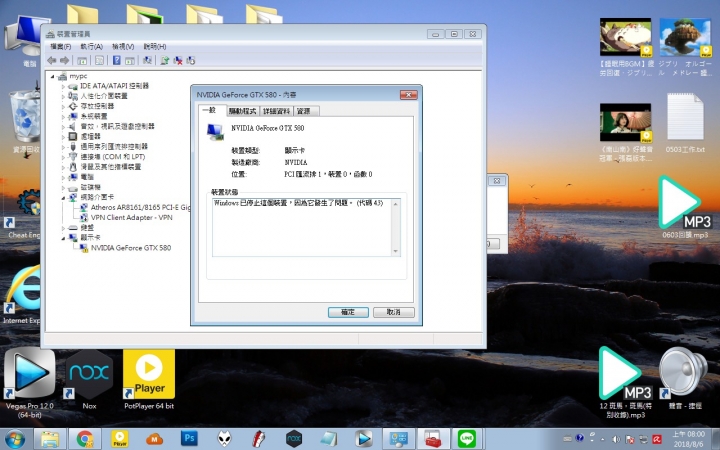
Task: Open the Windows Start button
Action: tap(16, 439)
